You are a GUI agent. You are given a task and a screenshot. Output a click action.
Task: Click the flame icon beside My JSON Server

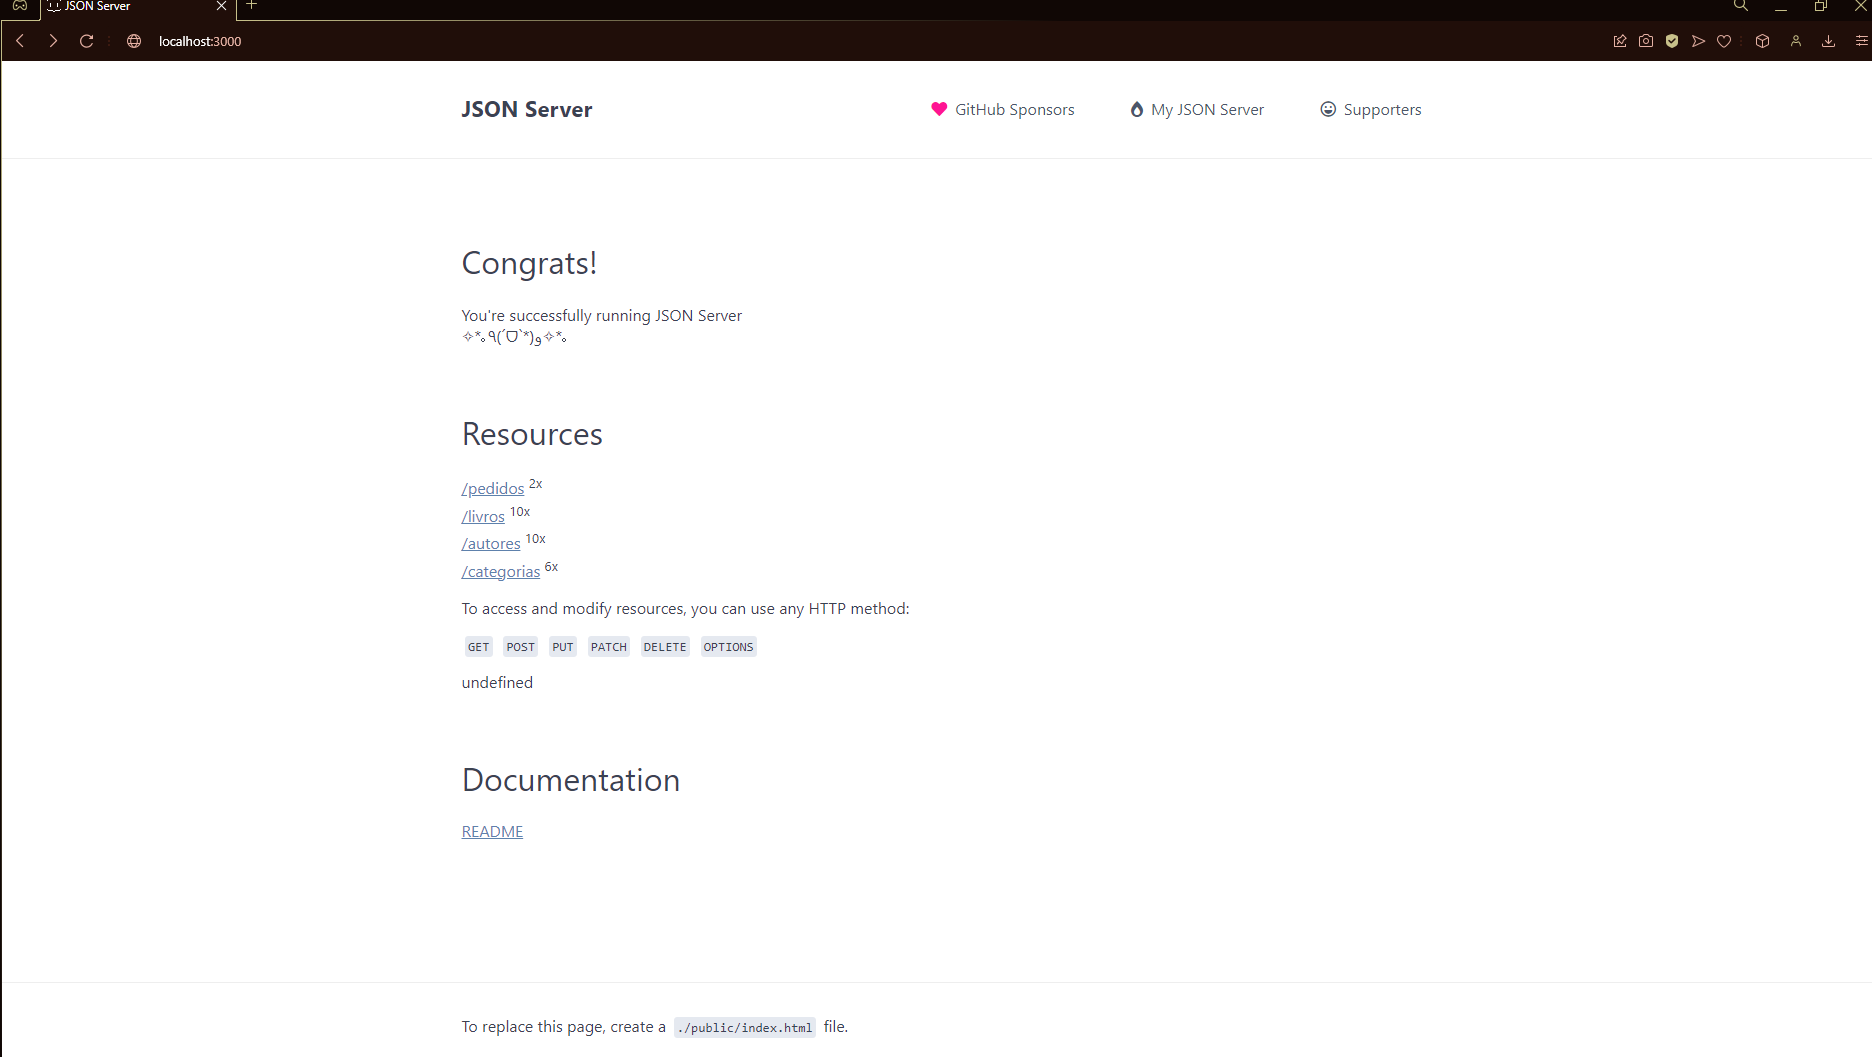click(1137, 109)
